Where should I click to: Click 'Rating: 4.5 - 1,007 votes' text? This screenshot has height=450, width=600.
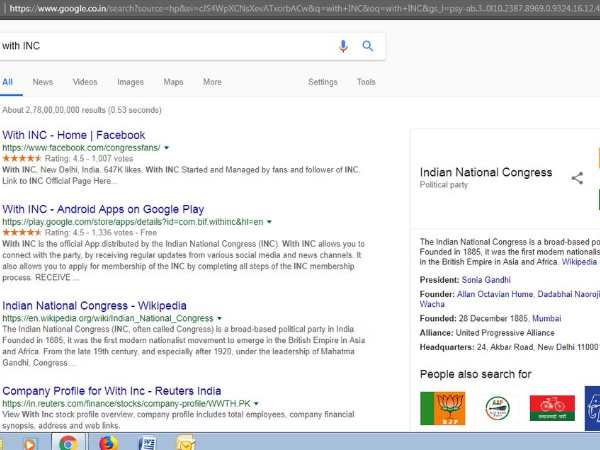point(89,159)
